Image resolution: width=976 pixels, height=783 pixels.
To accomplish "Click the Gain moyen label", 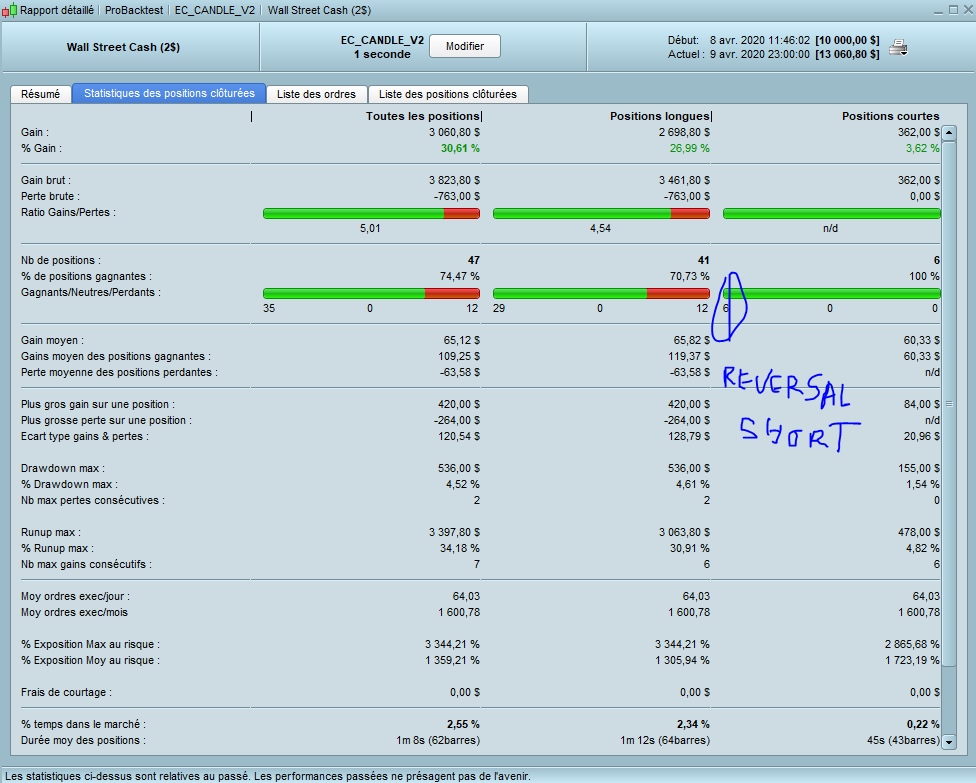I will point(52,340).
